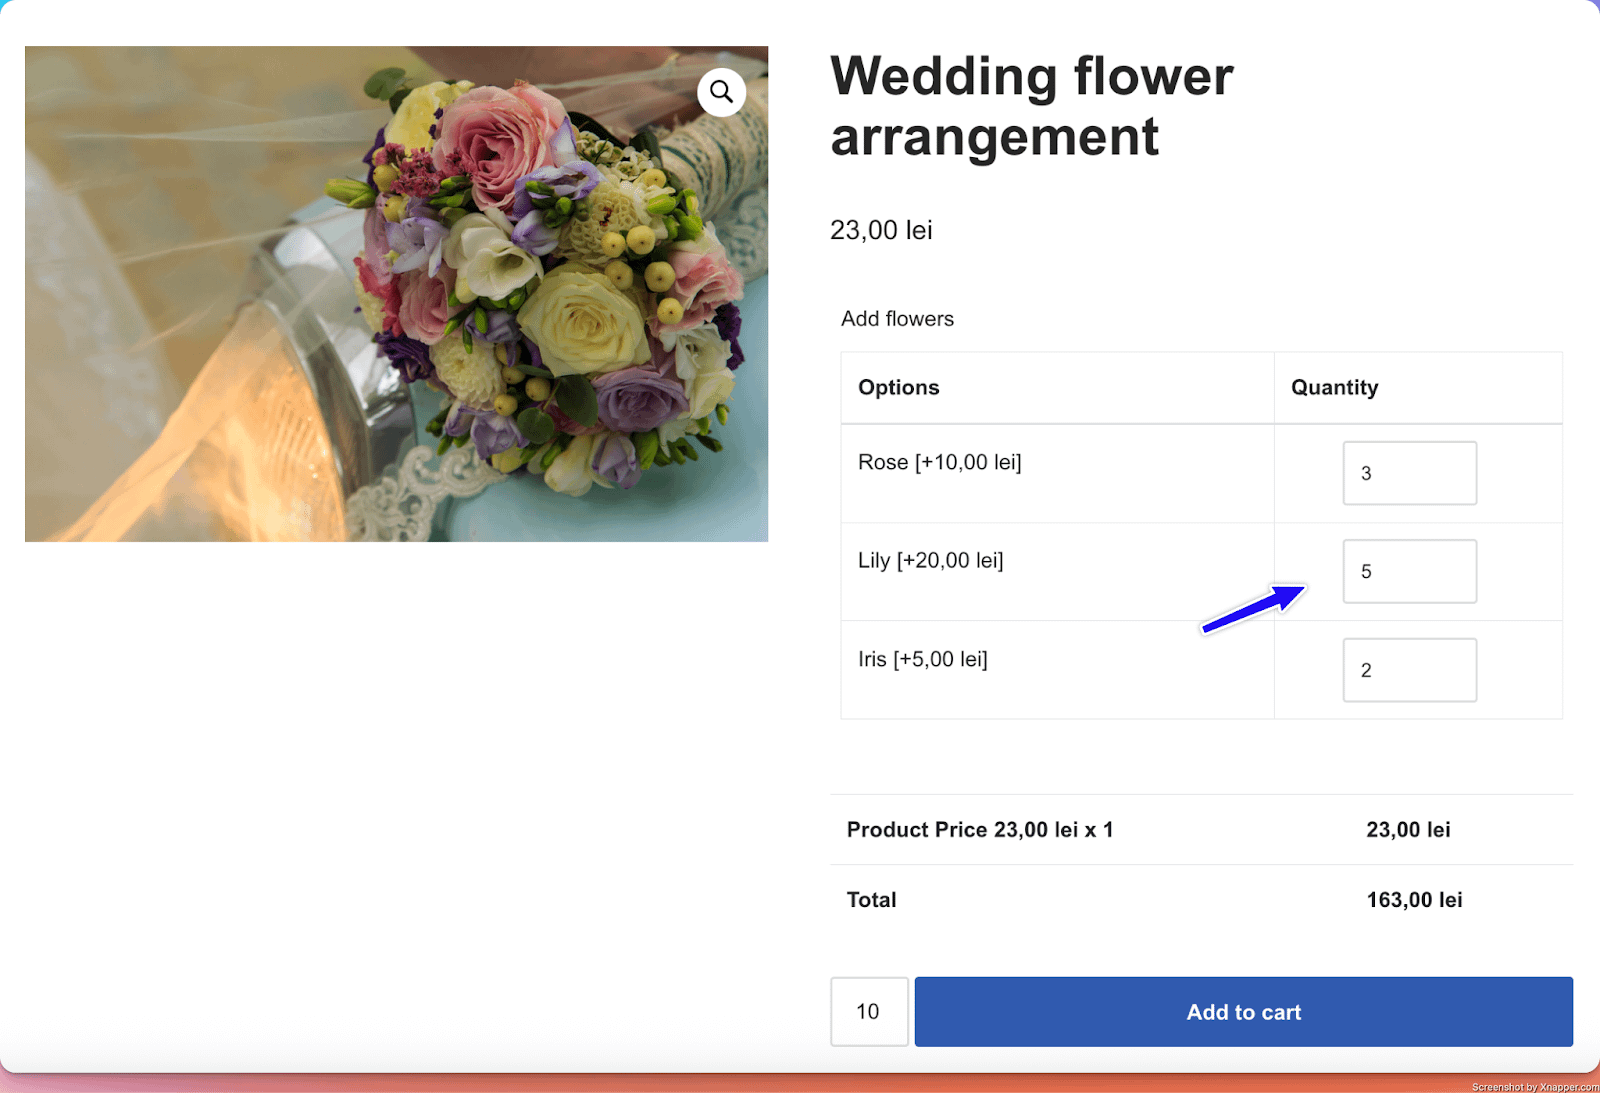Click the blue arrow pointing at Lily quantity
This screenshot has height=1093, width=1600.
click(x=1253, y=609)
